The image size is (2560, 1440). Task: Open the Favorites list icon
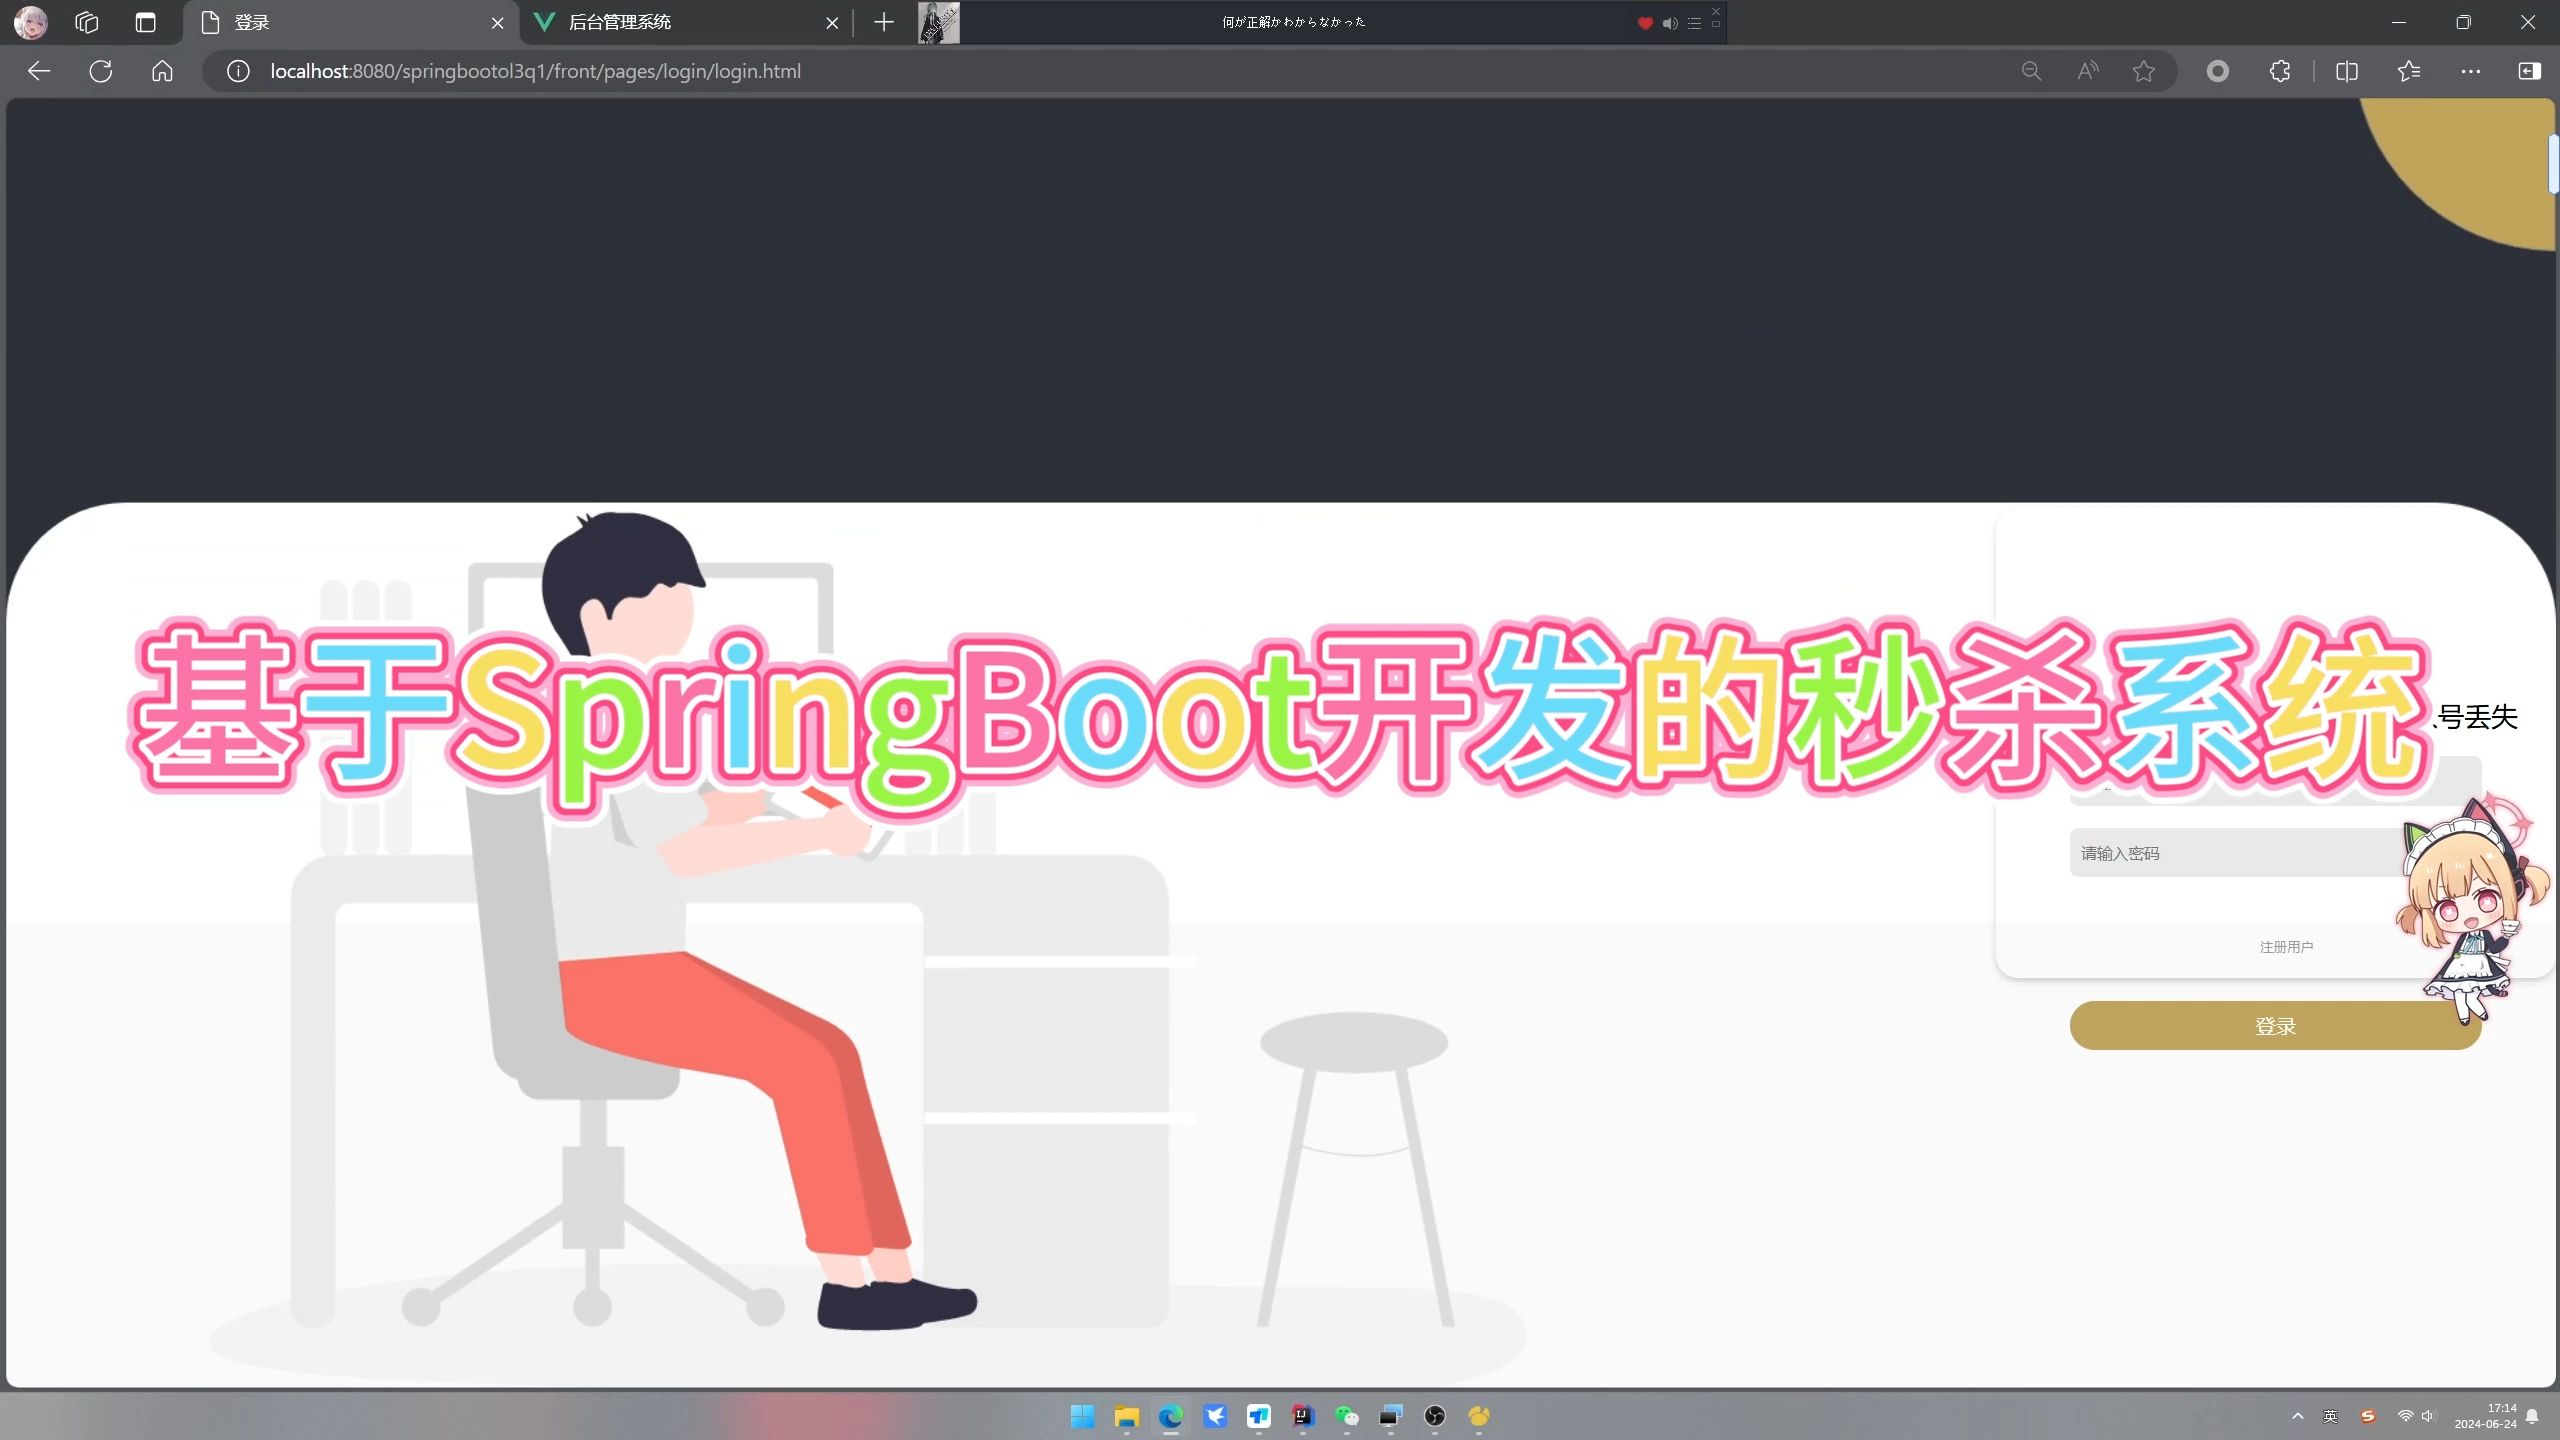coord(2409,71)
